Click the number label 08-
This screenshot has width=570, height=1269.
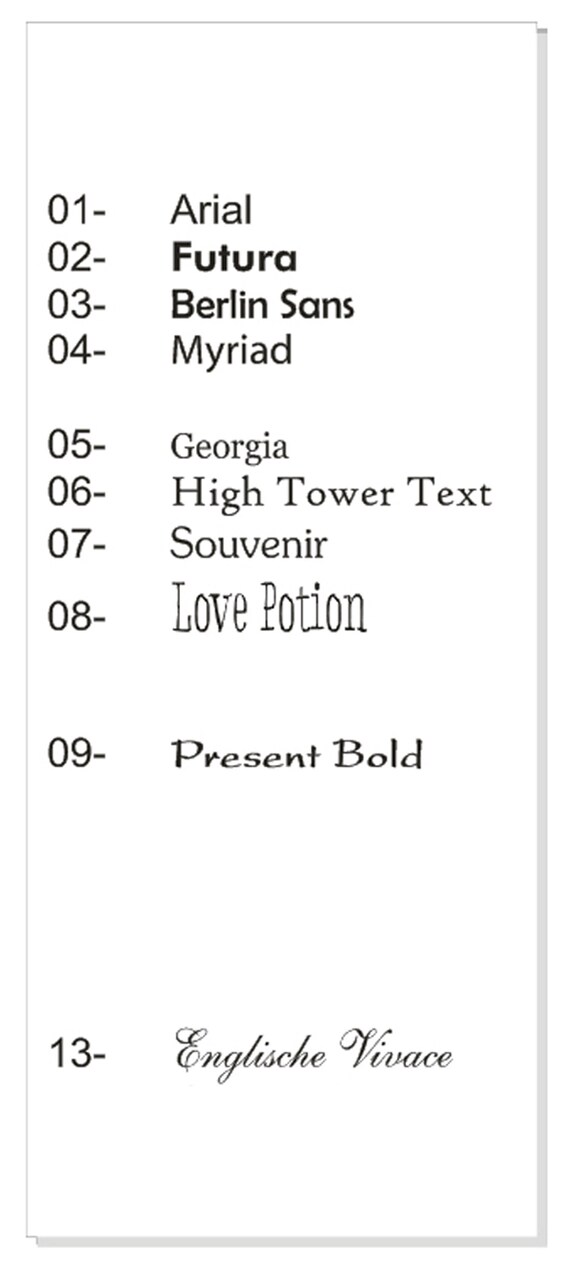click(76, 617)
